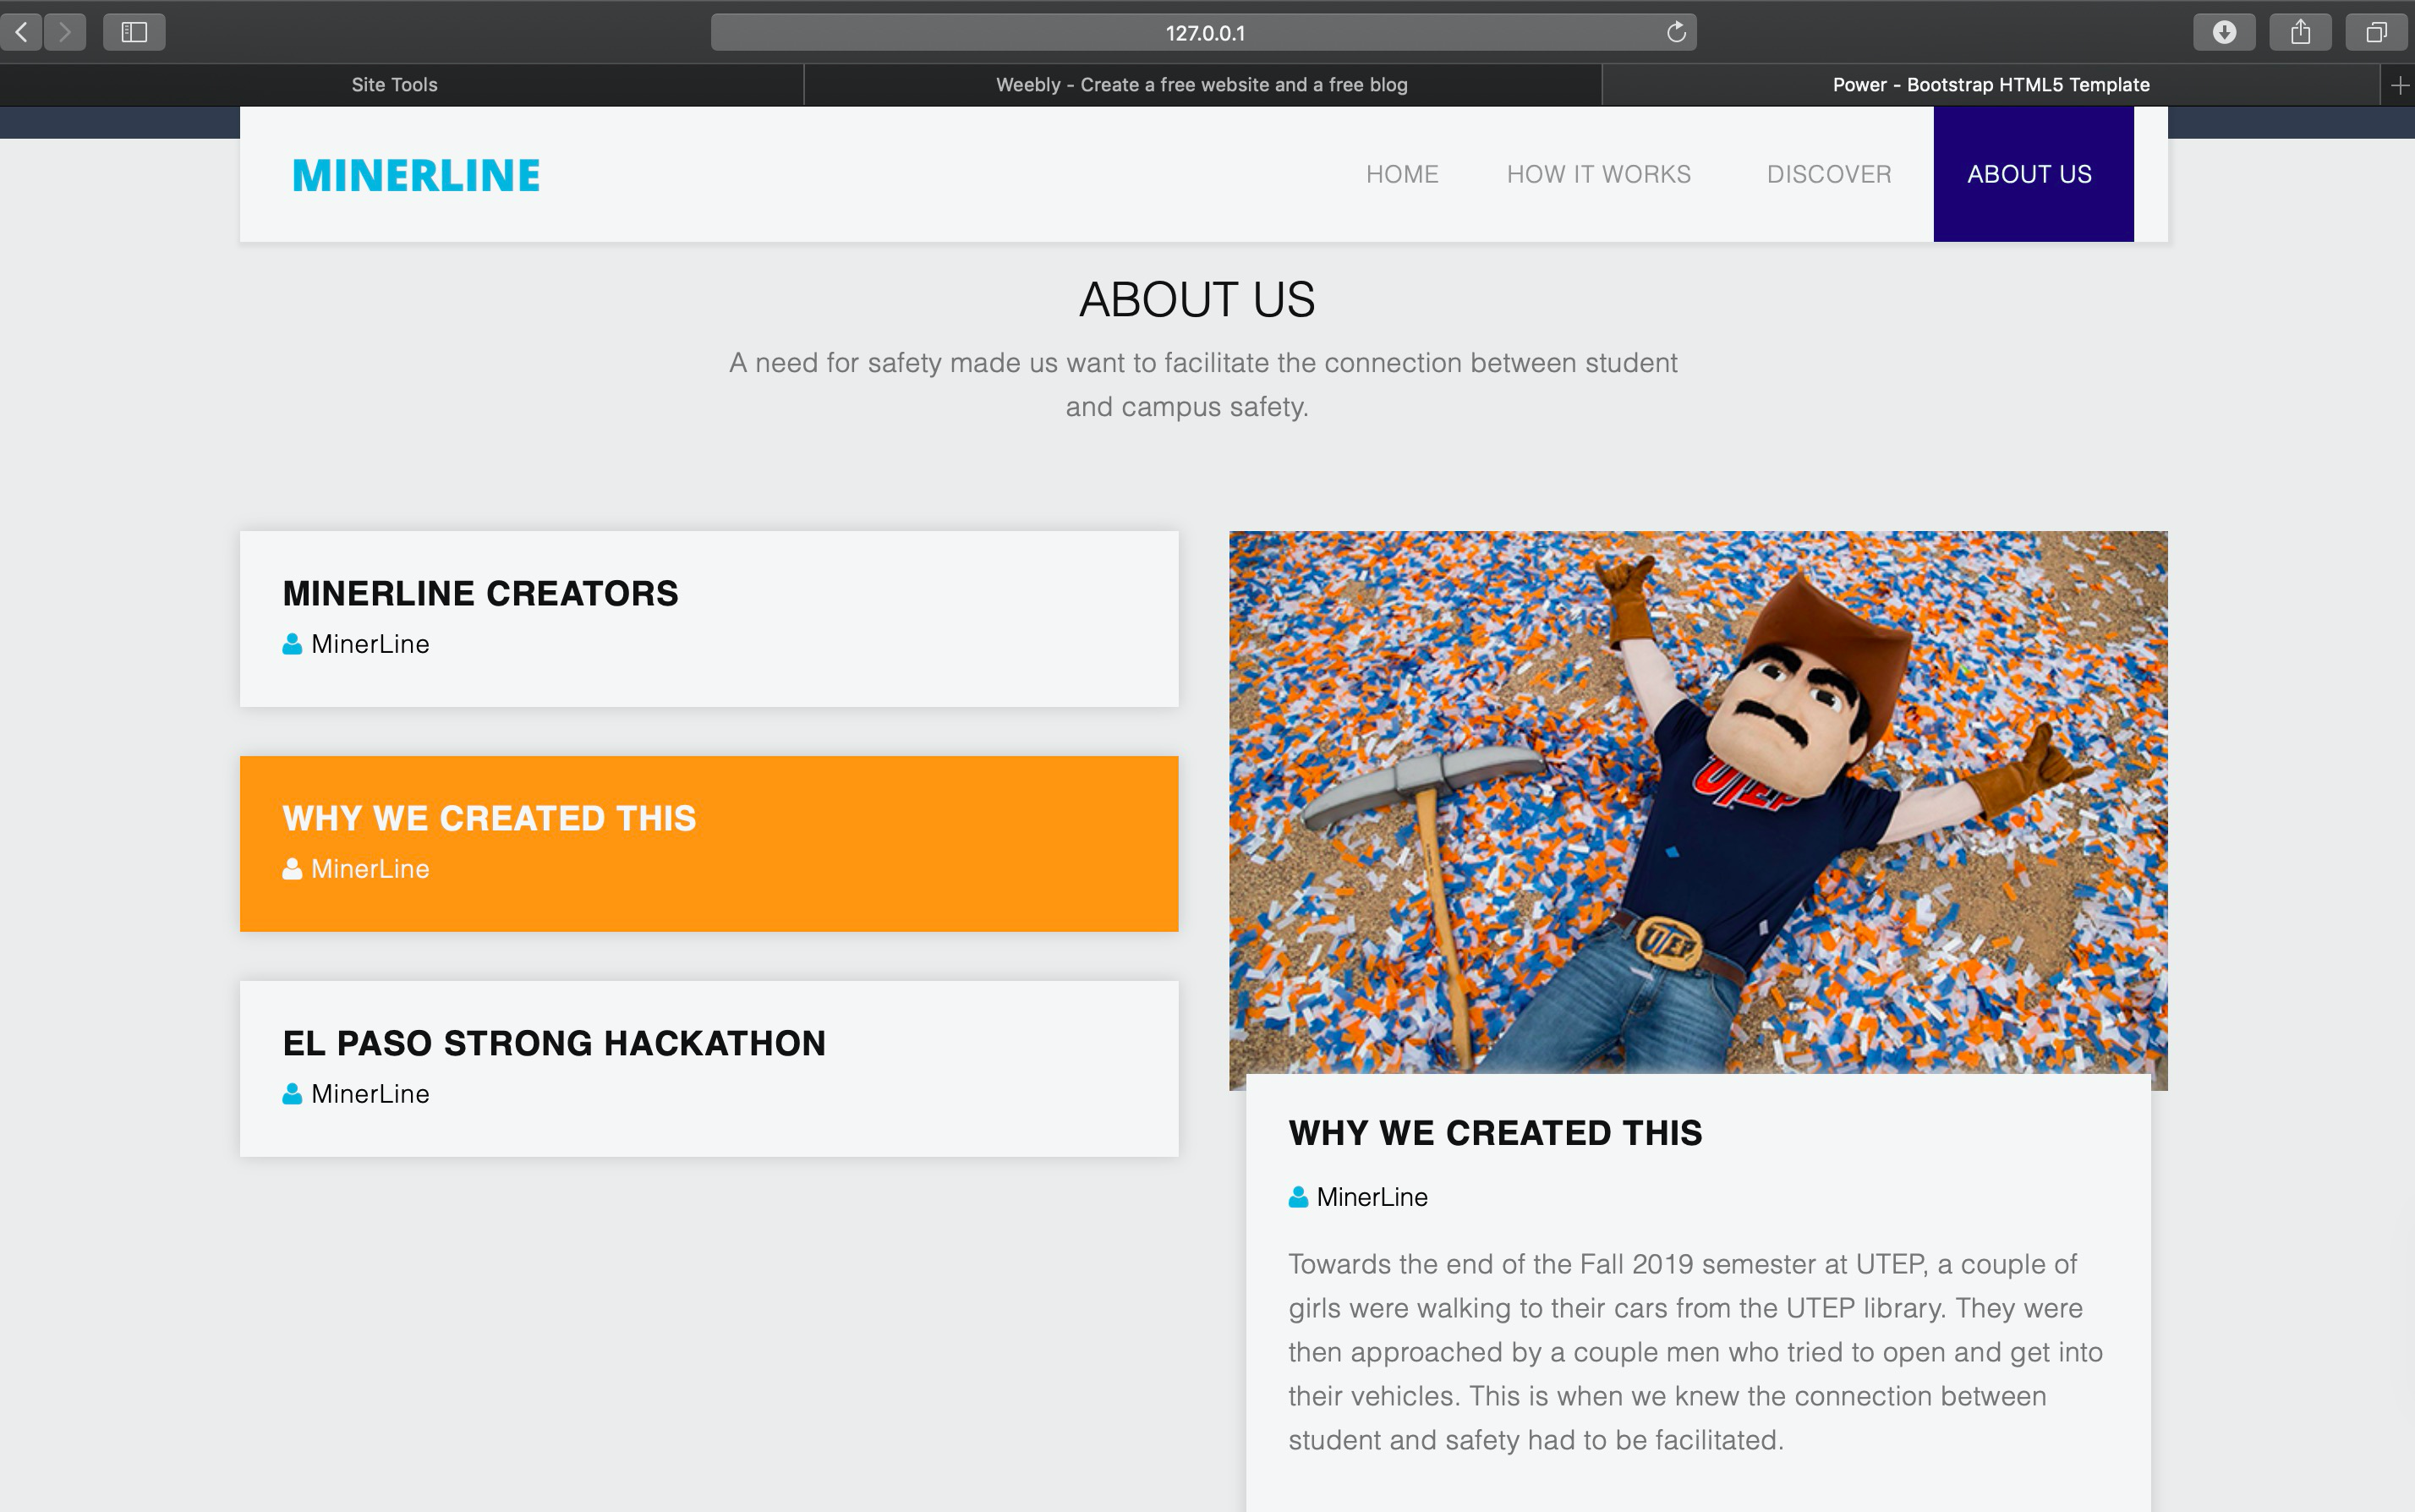Open the DISCOVER nav link
The height and width of the screenshot is (1512, 2415).
1829,174
